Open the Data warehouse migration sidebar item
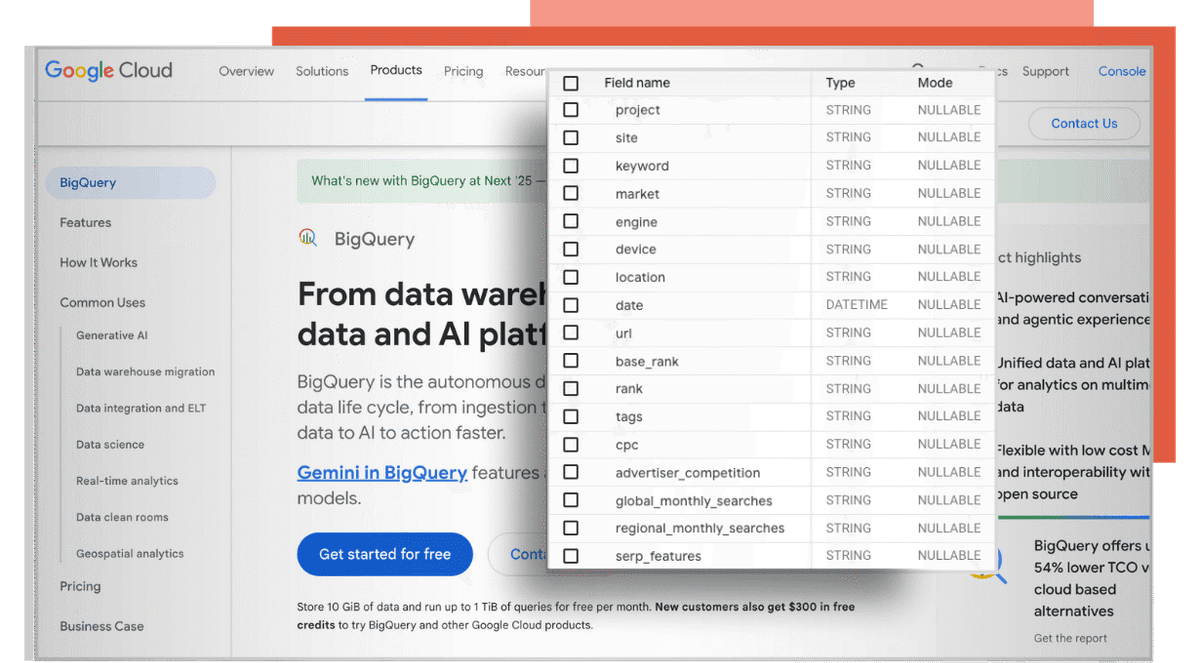Viewport: 1200px width, 663px height. 145,372
